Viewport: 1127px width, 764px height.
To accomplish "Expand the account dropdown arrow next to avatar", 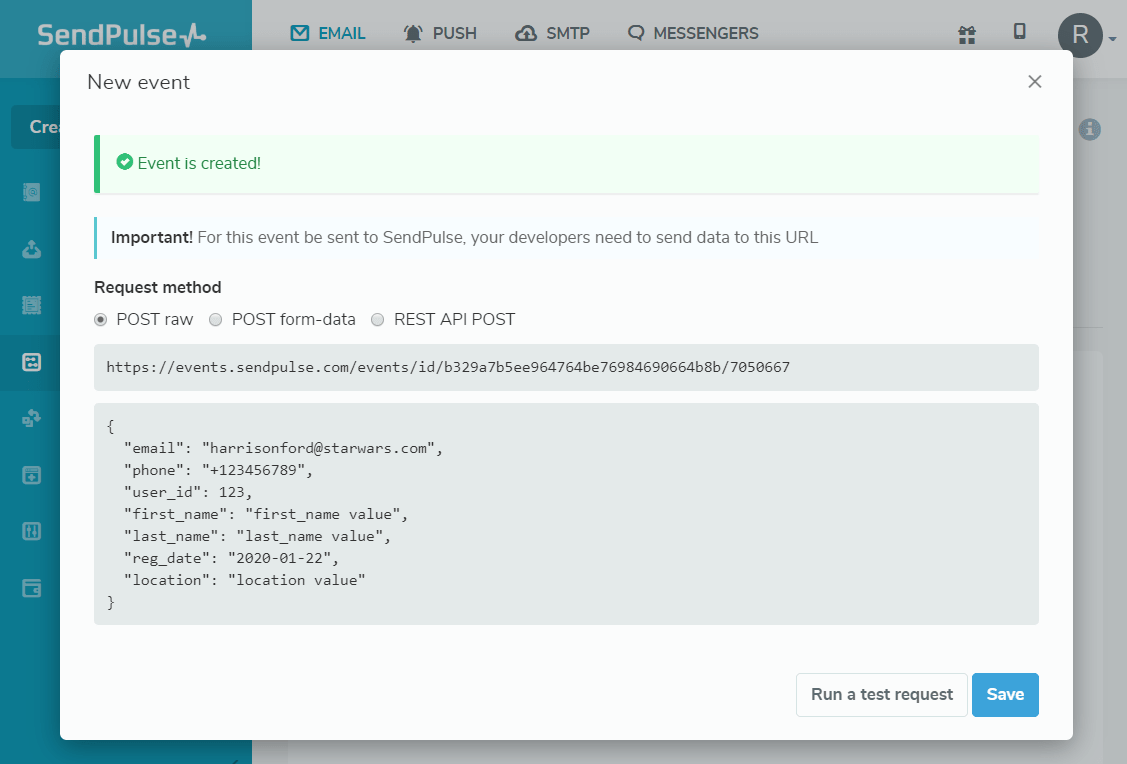I will tap(1112, 40).
